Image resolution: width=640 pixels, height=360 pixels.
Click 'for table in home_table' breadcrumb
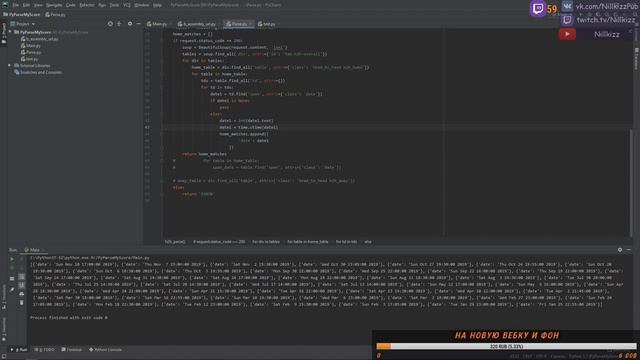[308, 242]
